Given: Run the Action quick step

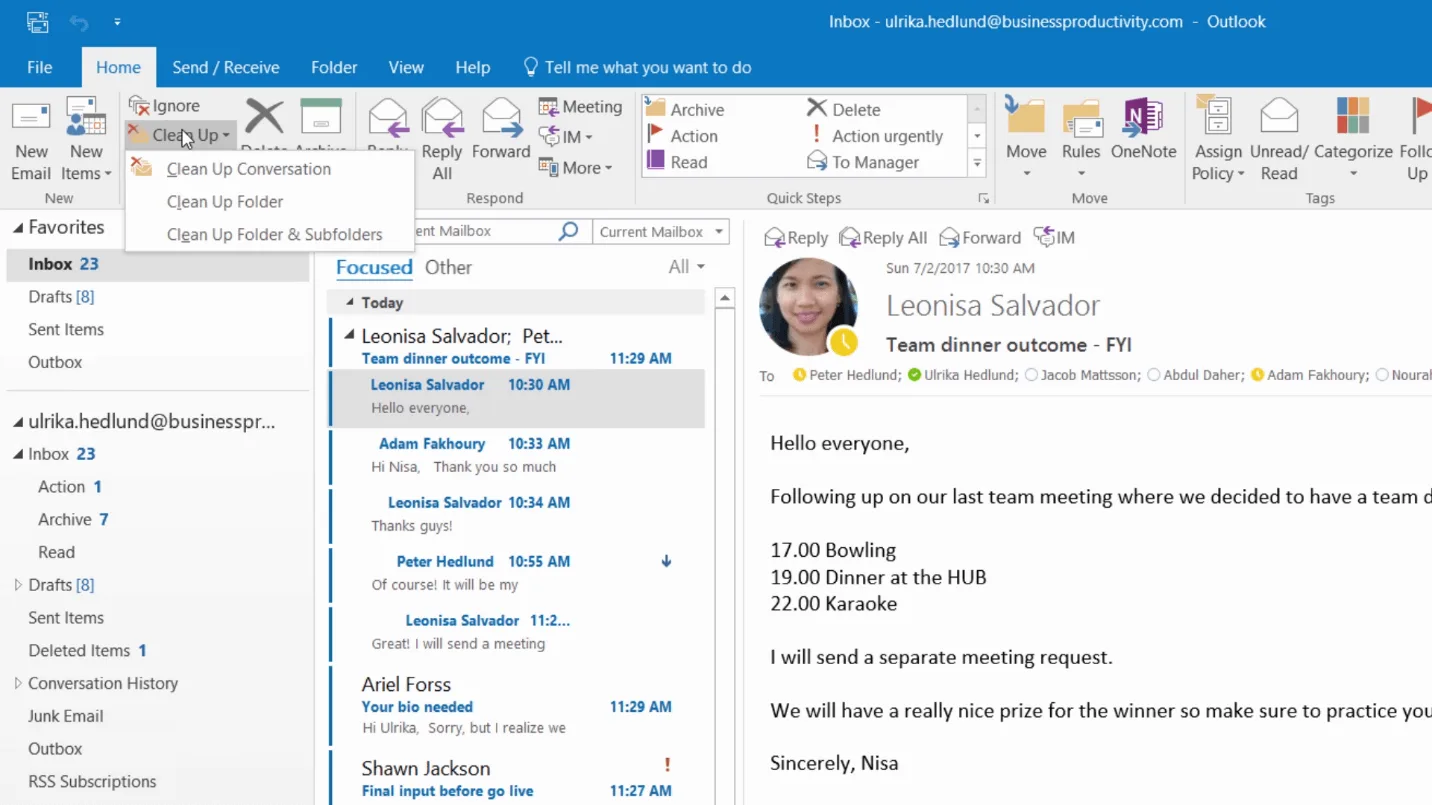Looking at the screenshot, I should [682, 135].
